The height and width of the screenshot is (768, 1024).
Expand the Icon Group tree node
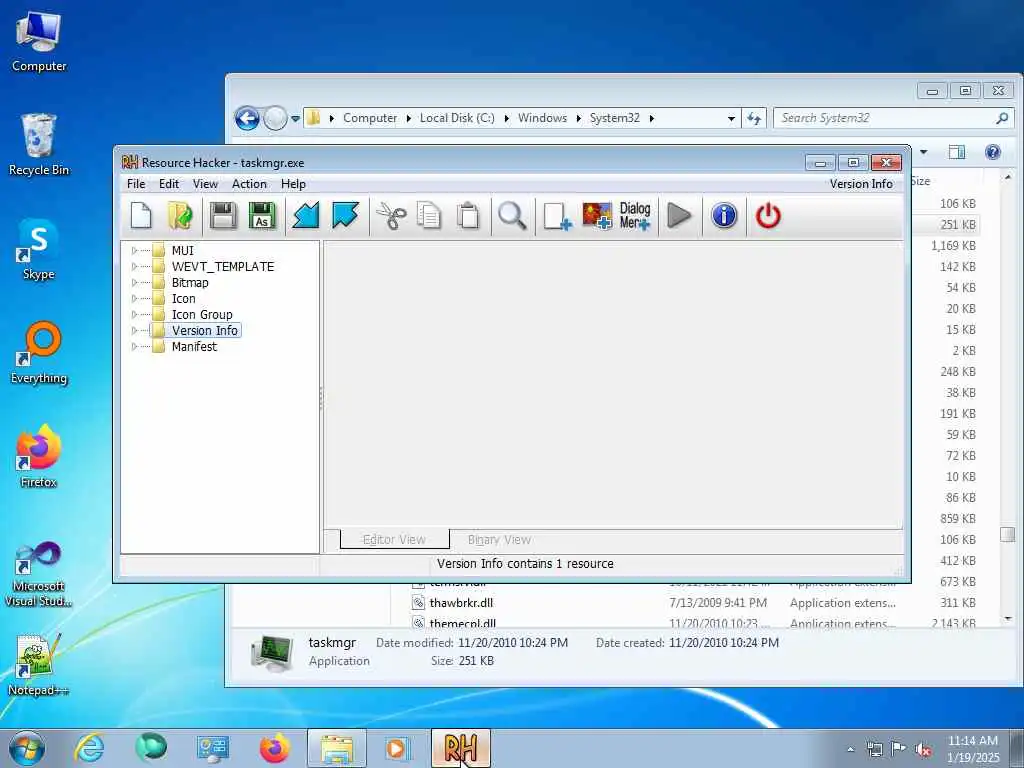[135, 315]
